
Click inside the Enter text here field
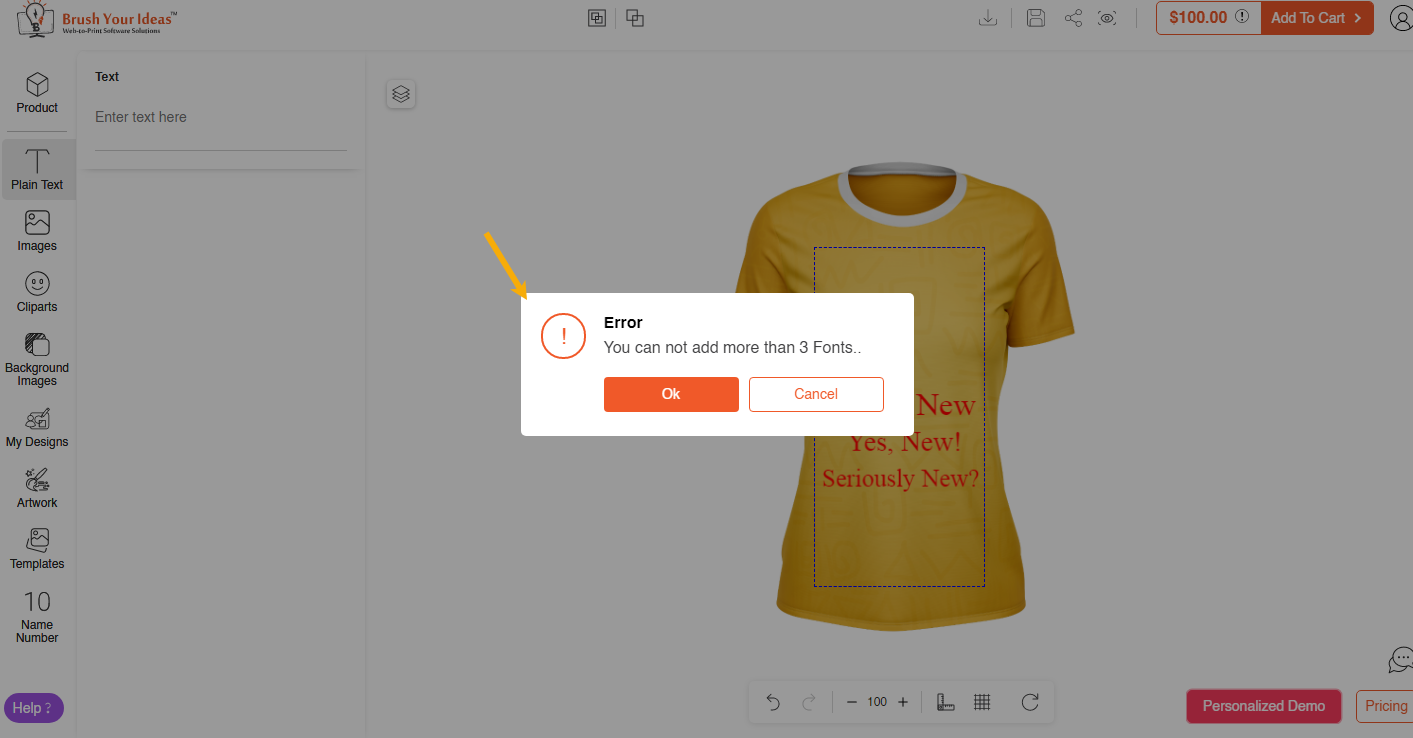coord(220,117)
